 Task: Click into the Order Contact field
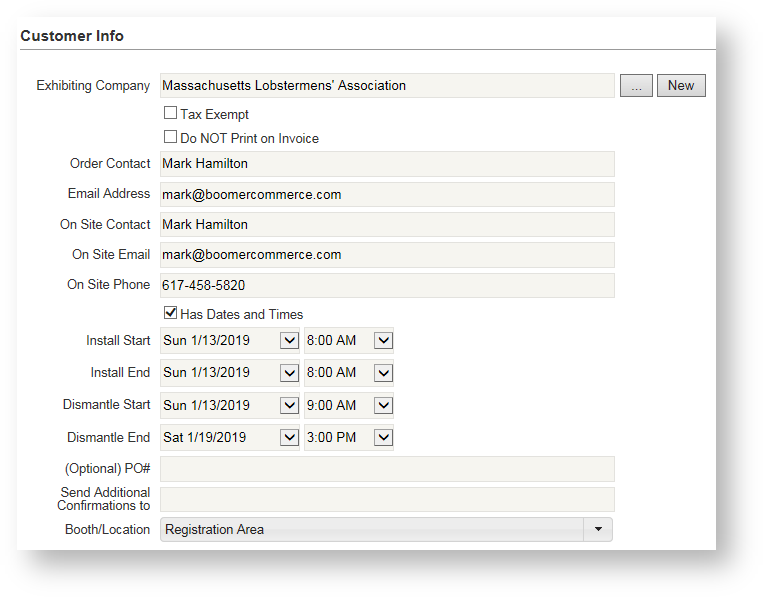coord(387,164)
